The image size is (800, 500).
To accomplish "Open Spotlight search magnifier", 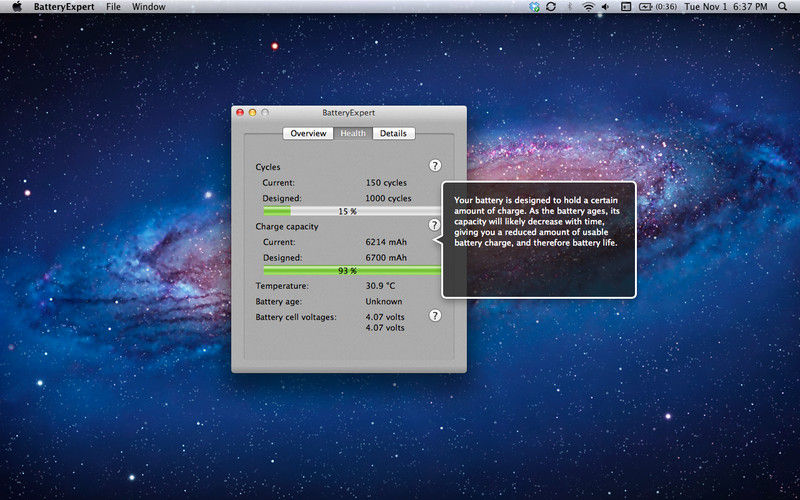I will [x=783, y=7].
